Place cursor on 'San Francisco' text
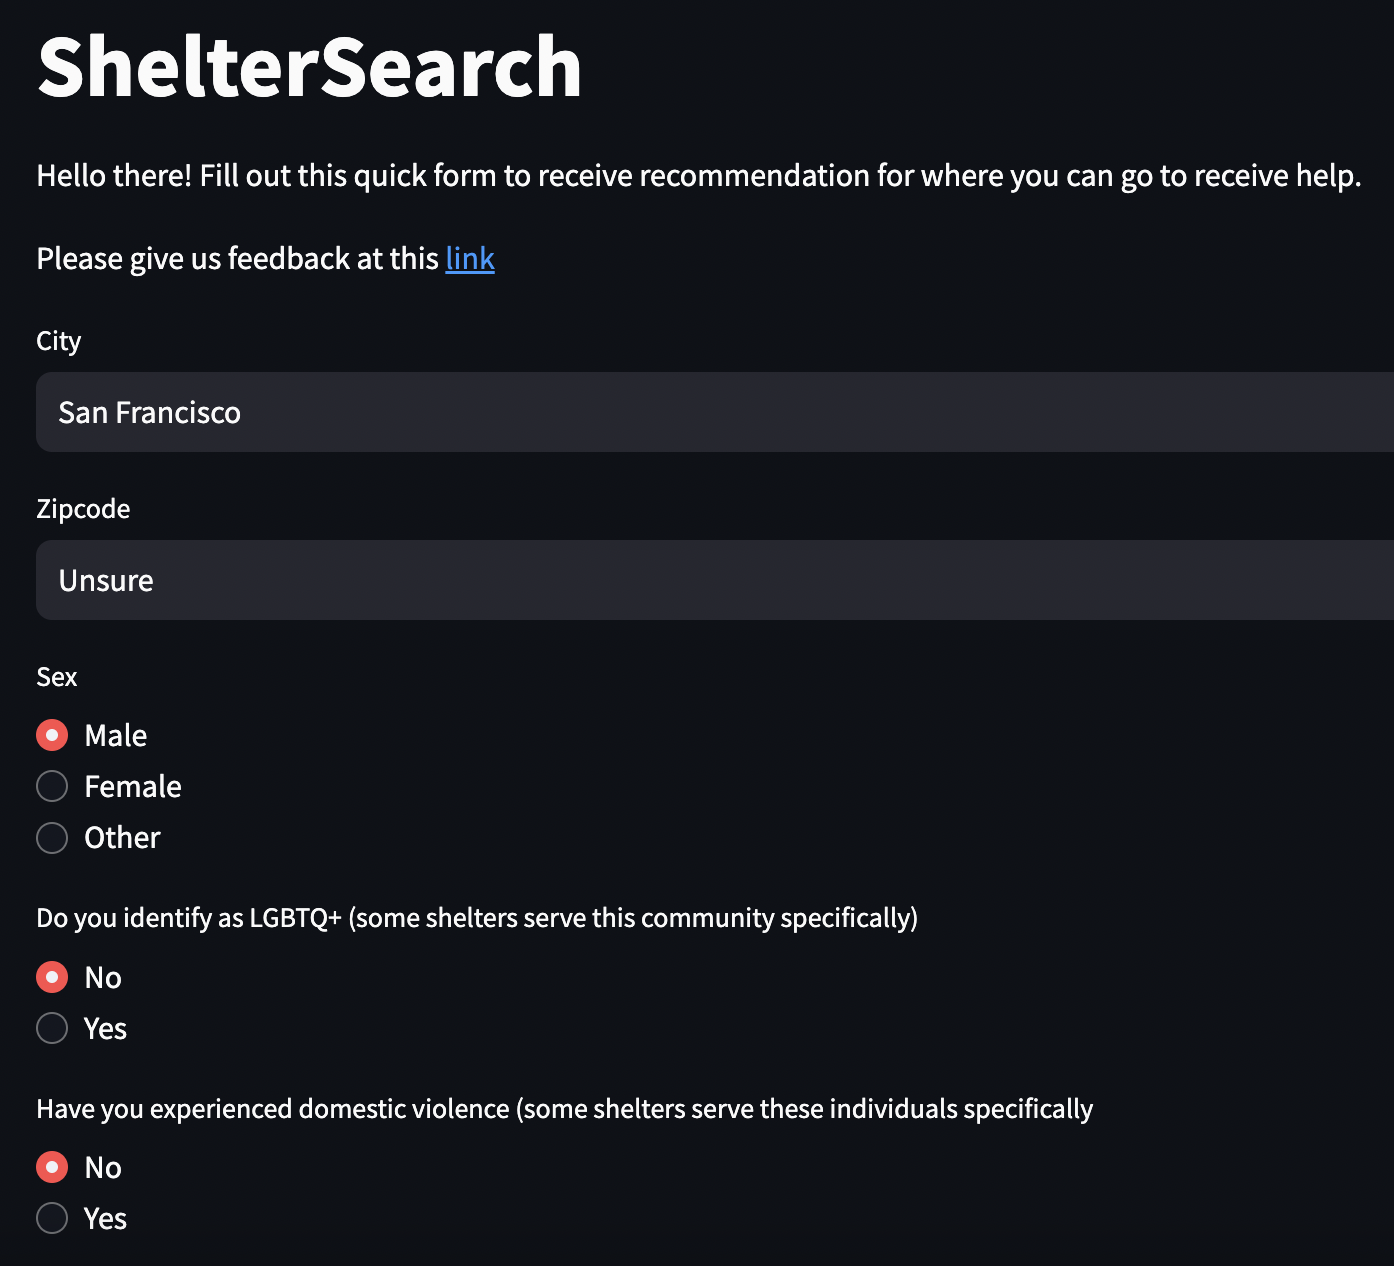Viewport: 1394px width, 1266px height. tap(149, 413)
